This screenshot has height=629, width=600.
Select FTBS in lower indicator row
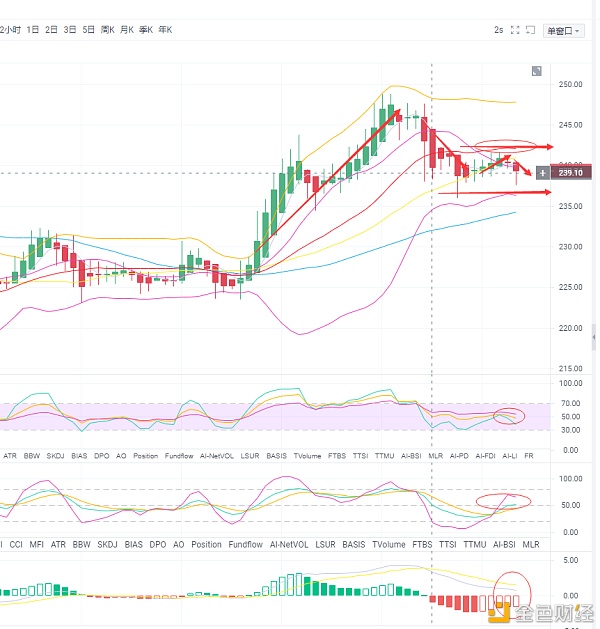(x=422, y=545)
